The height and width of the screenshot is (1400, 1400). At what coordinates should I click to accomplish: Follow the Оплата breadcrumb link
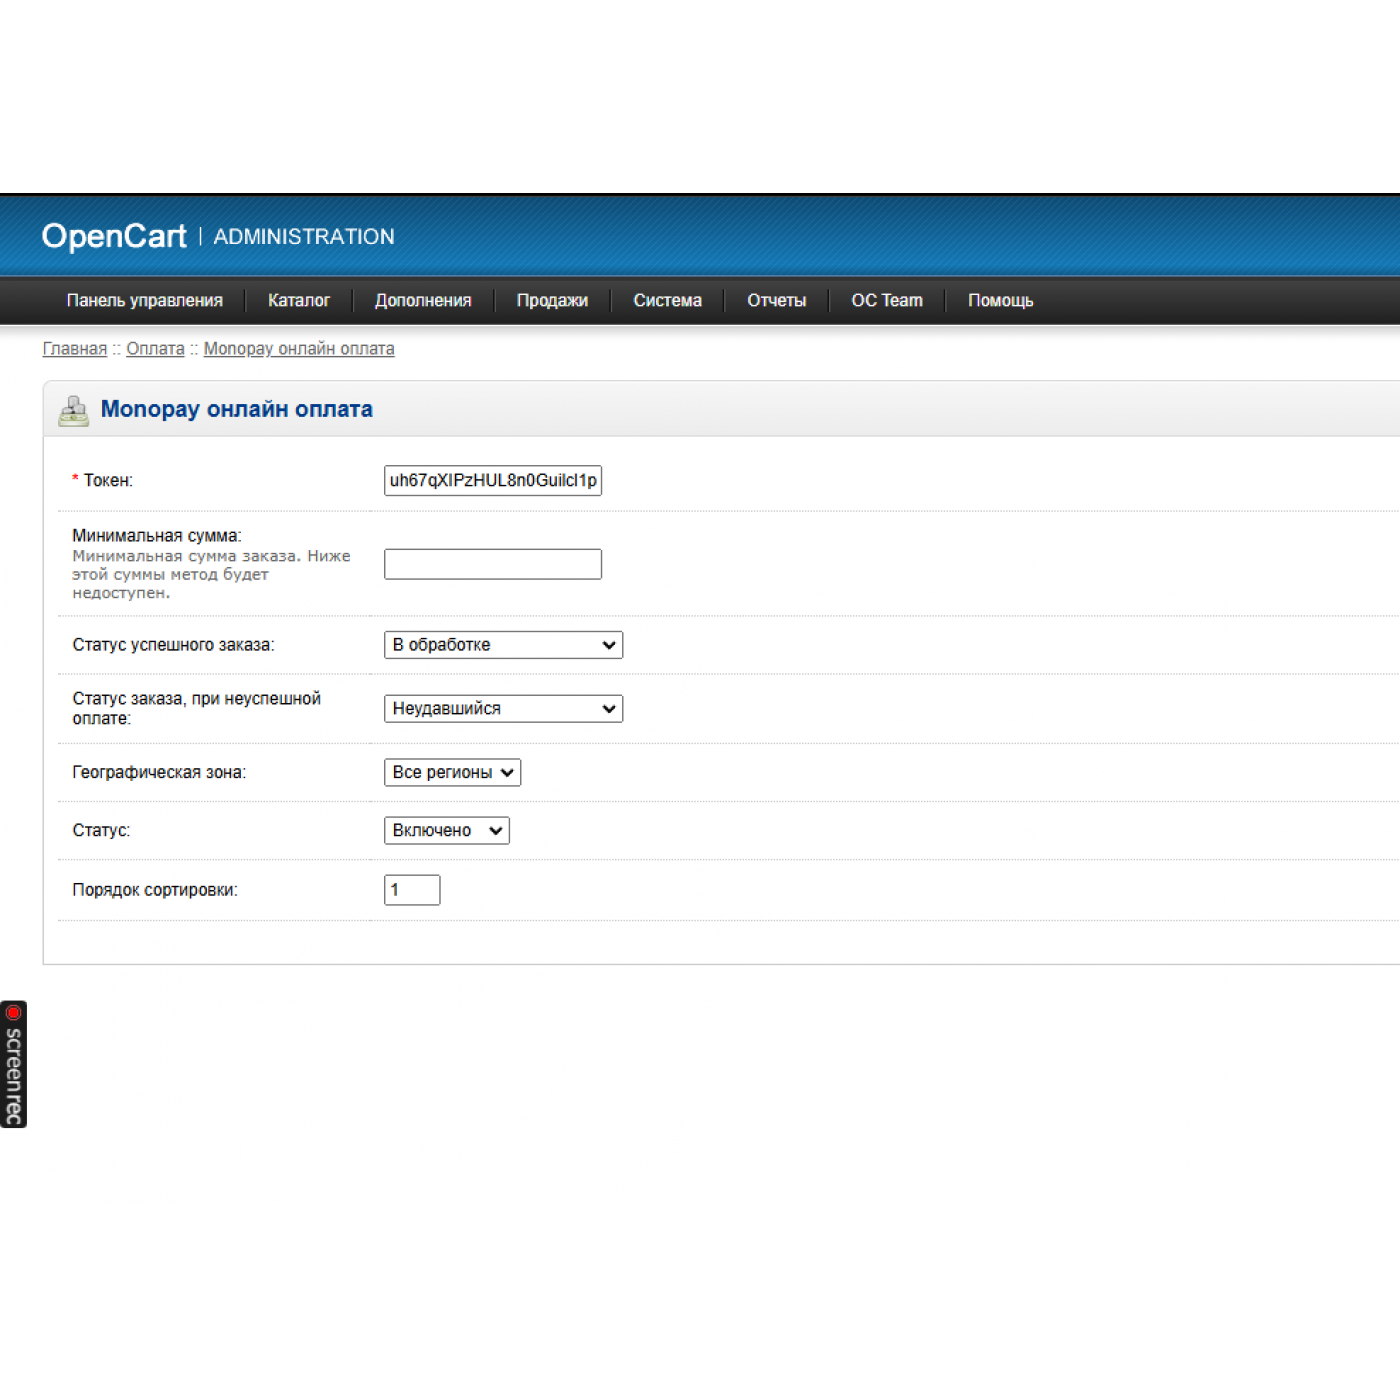point(155,349)
